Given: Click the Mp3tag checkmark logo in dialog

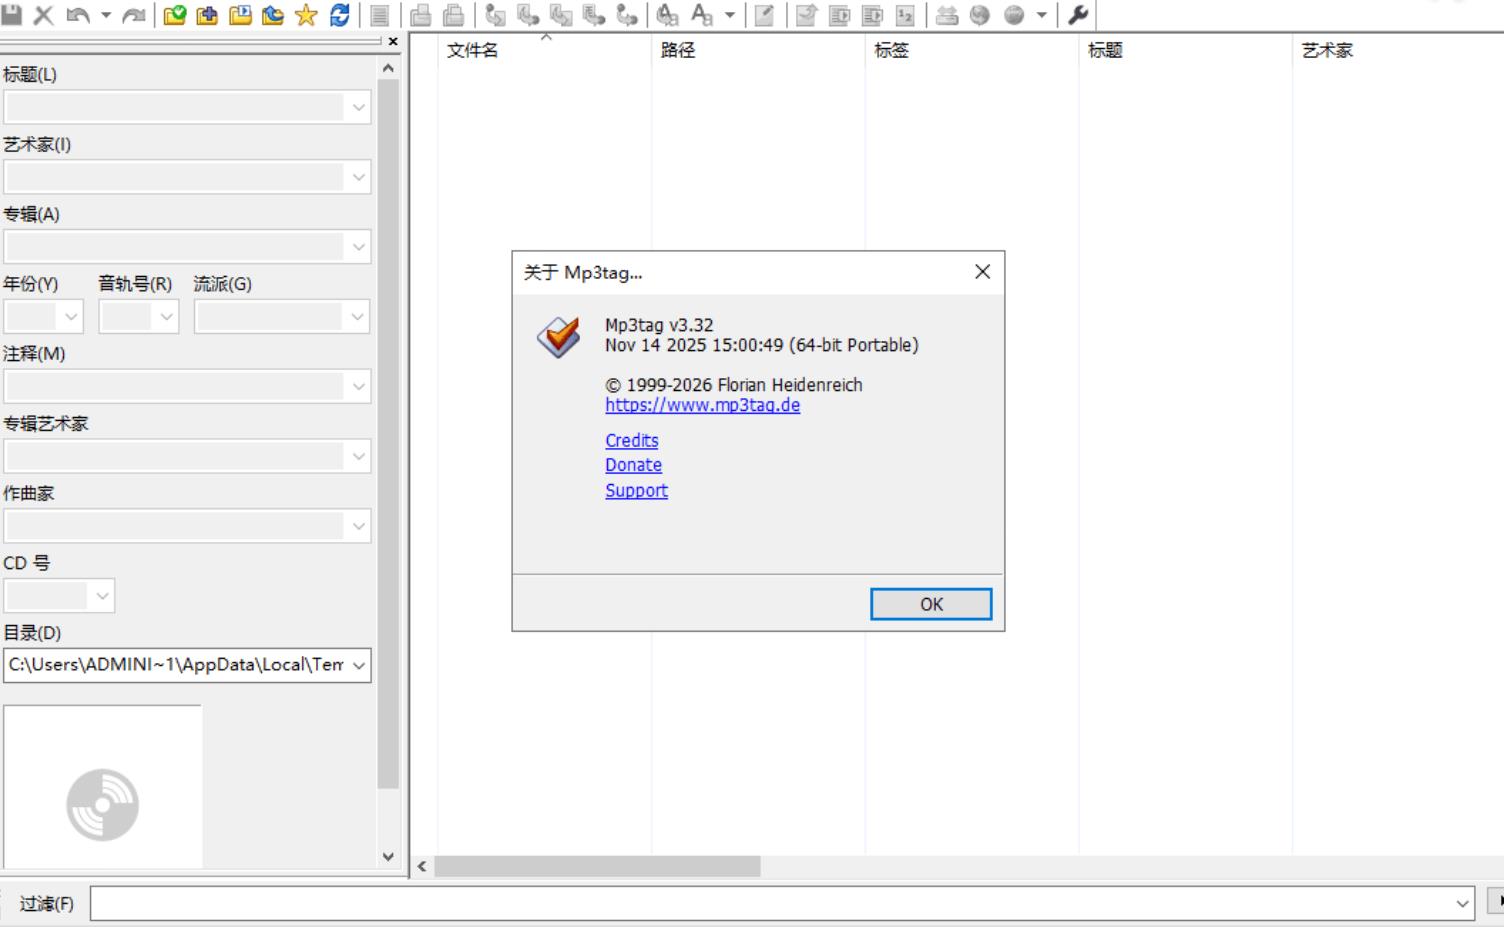Looking at the screenshot, I should pos(558,337).
